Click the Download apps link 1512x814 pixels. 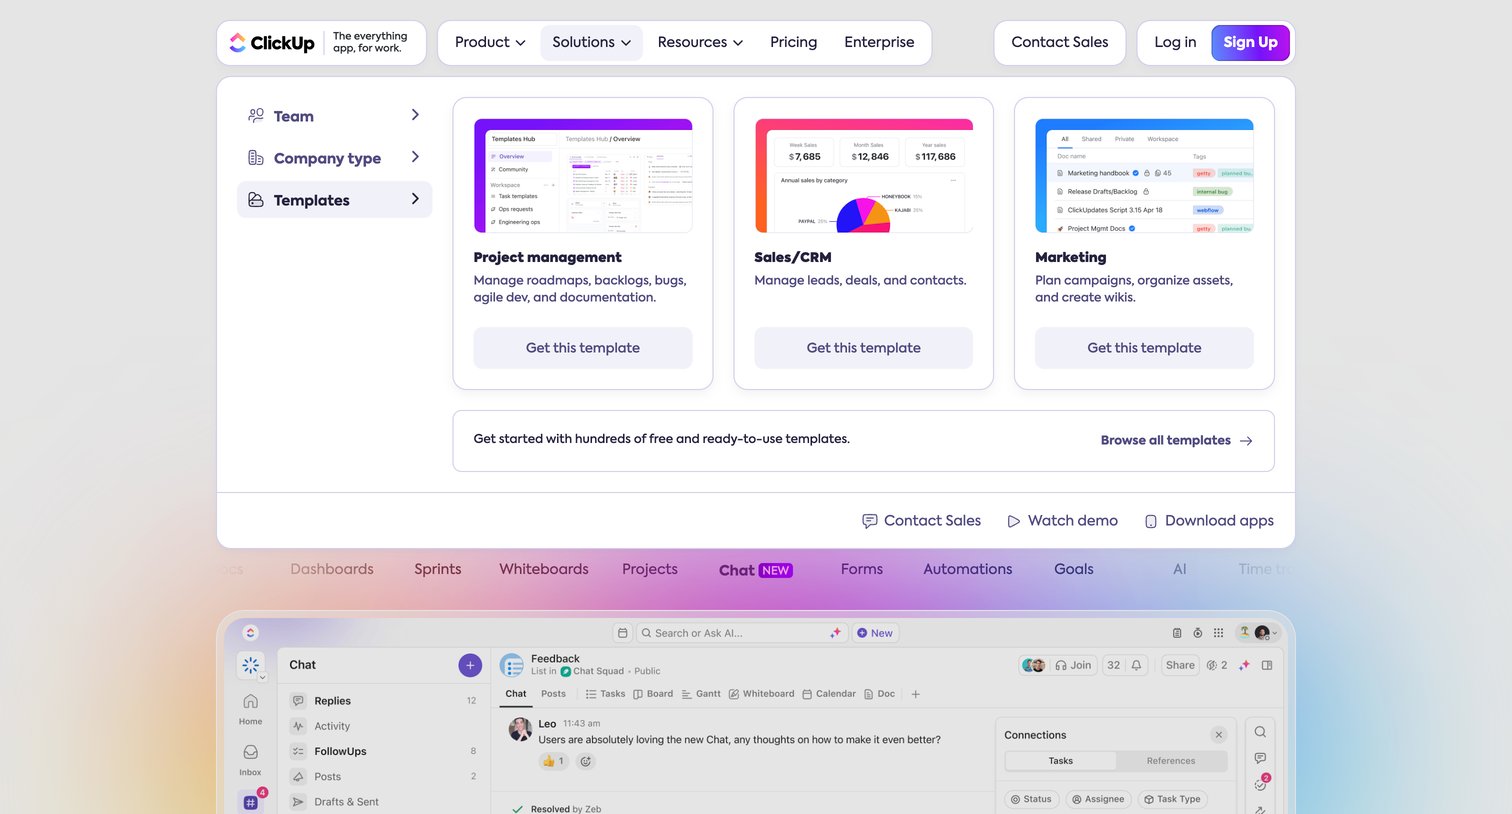click(x=1209, y=521)
